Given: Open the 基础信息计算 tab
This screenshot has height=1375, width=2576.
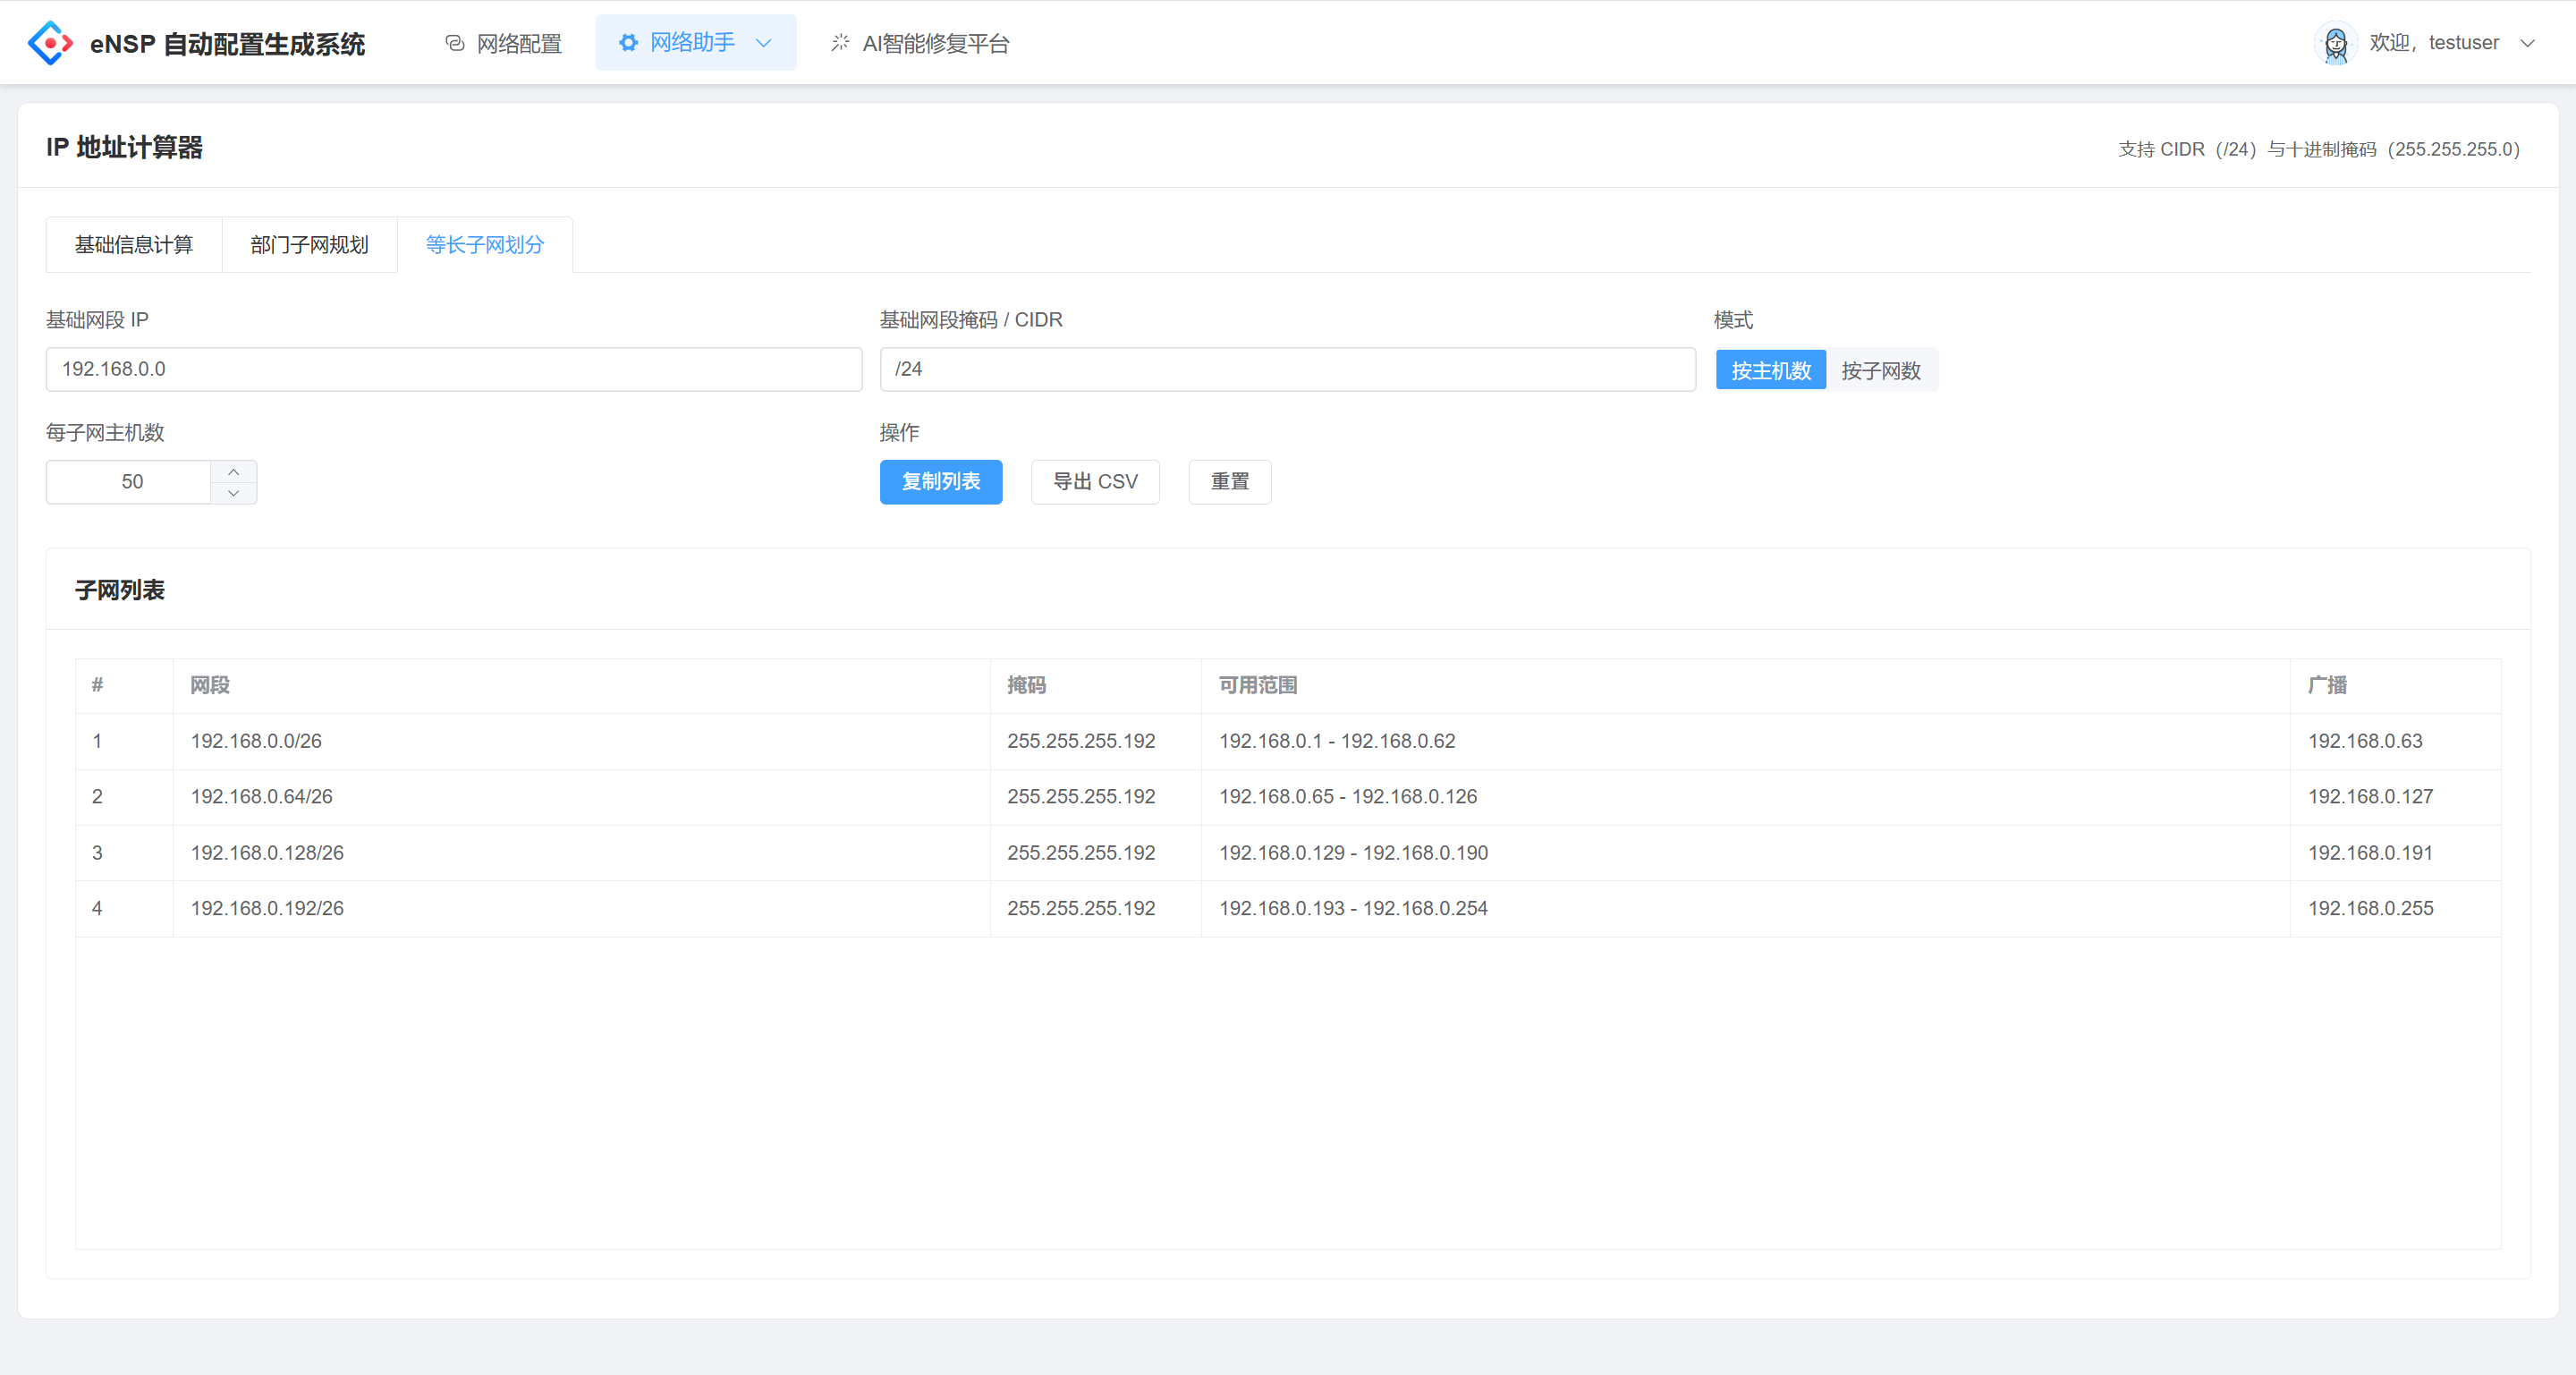Looking at the screenshot, I should coord(134,245).
